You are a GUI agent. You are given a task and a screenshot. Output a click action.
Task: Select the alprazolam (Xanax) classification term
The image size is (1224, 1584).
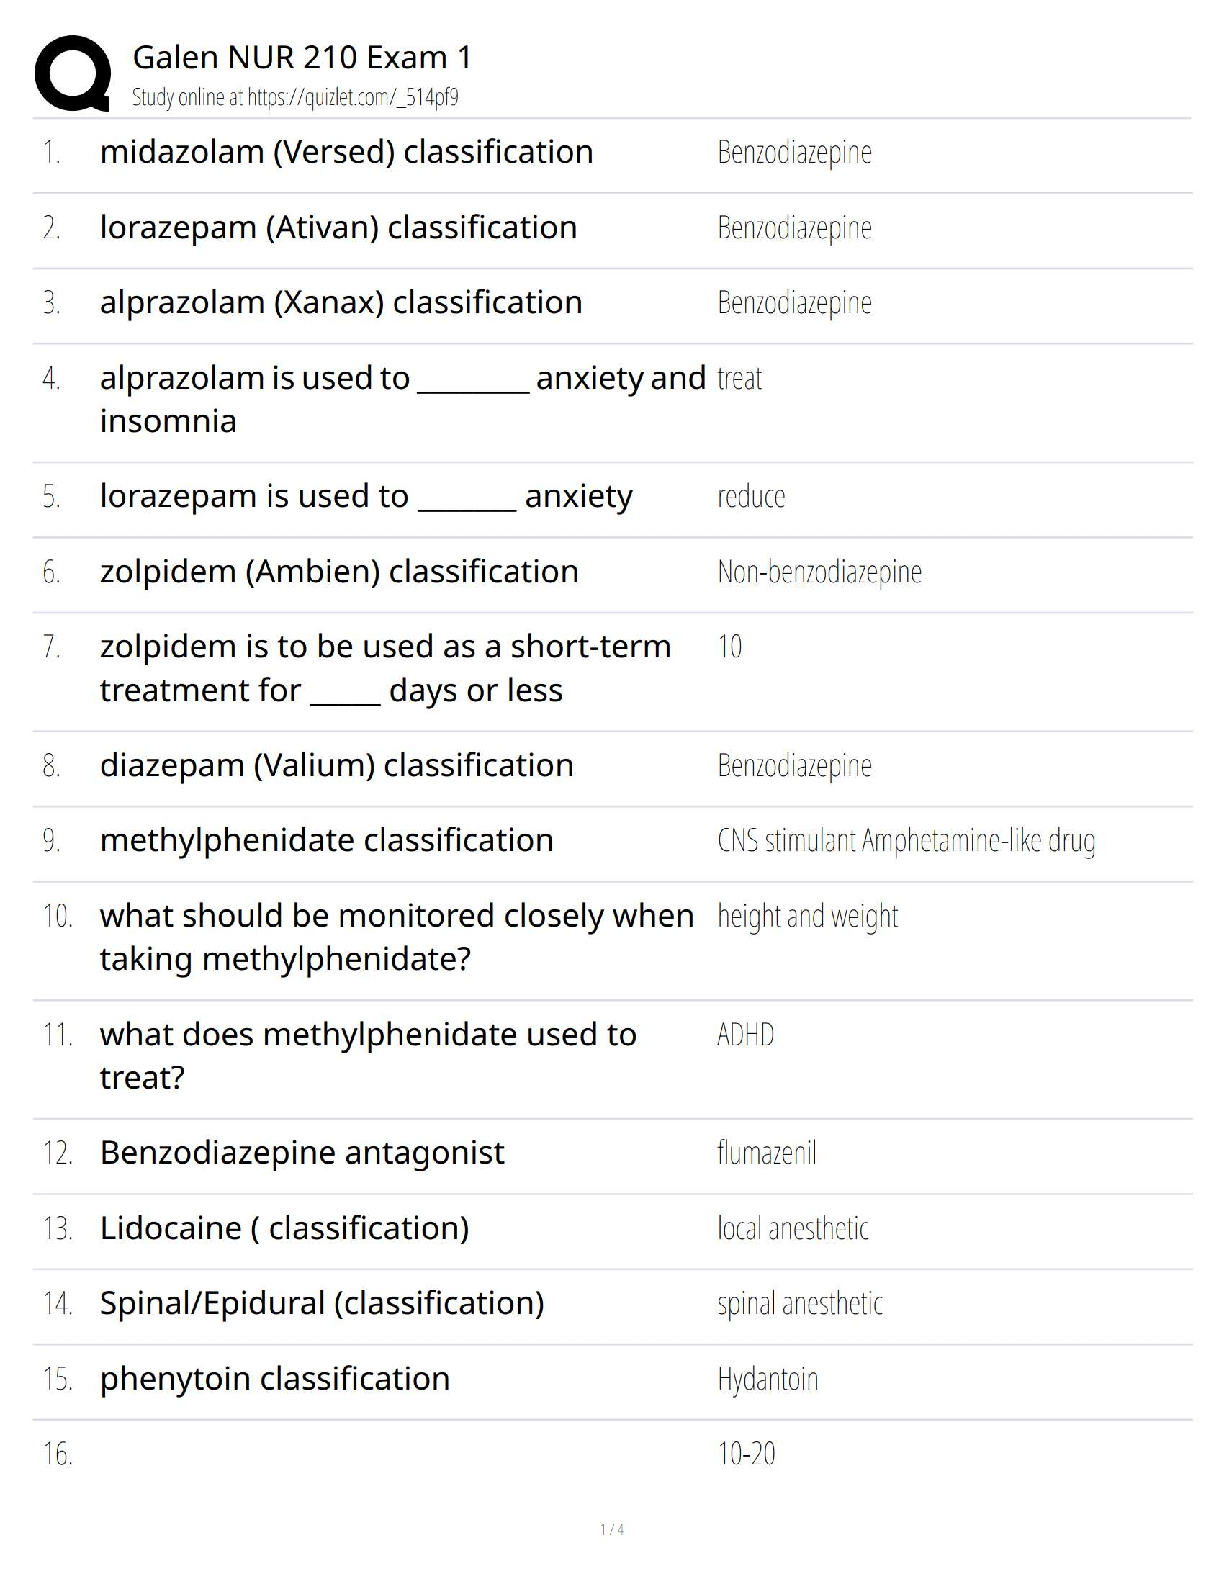pos(340,303)
